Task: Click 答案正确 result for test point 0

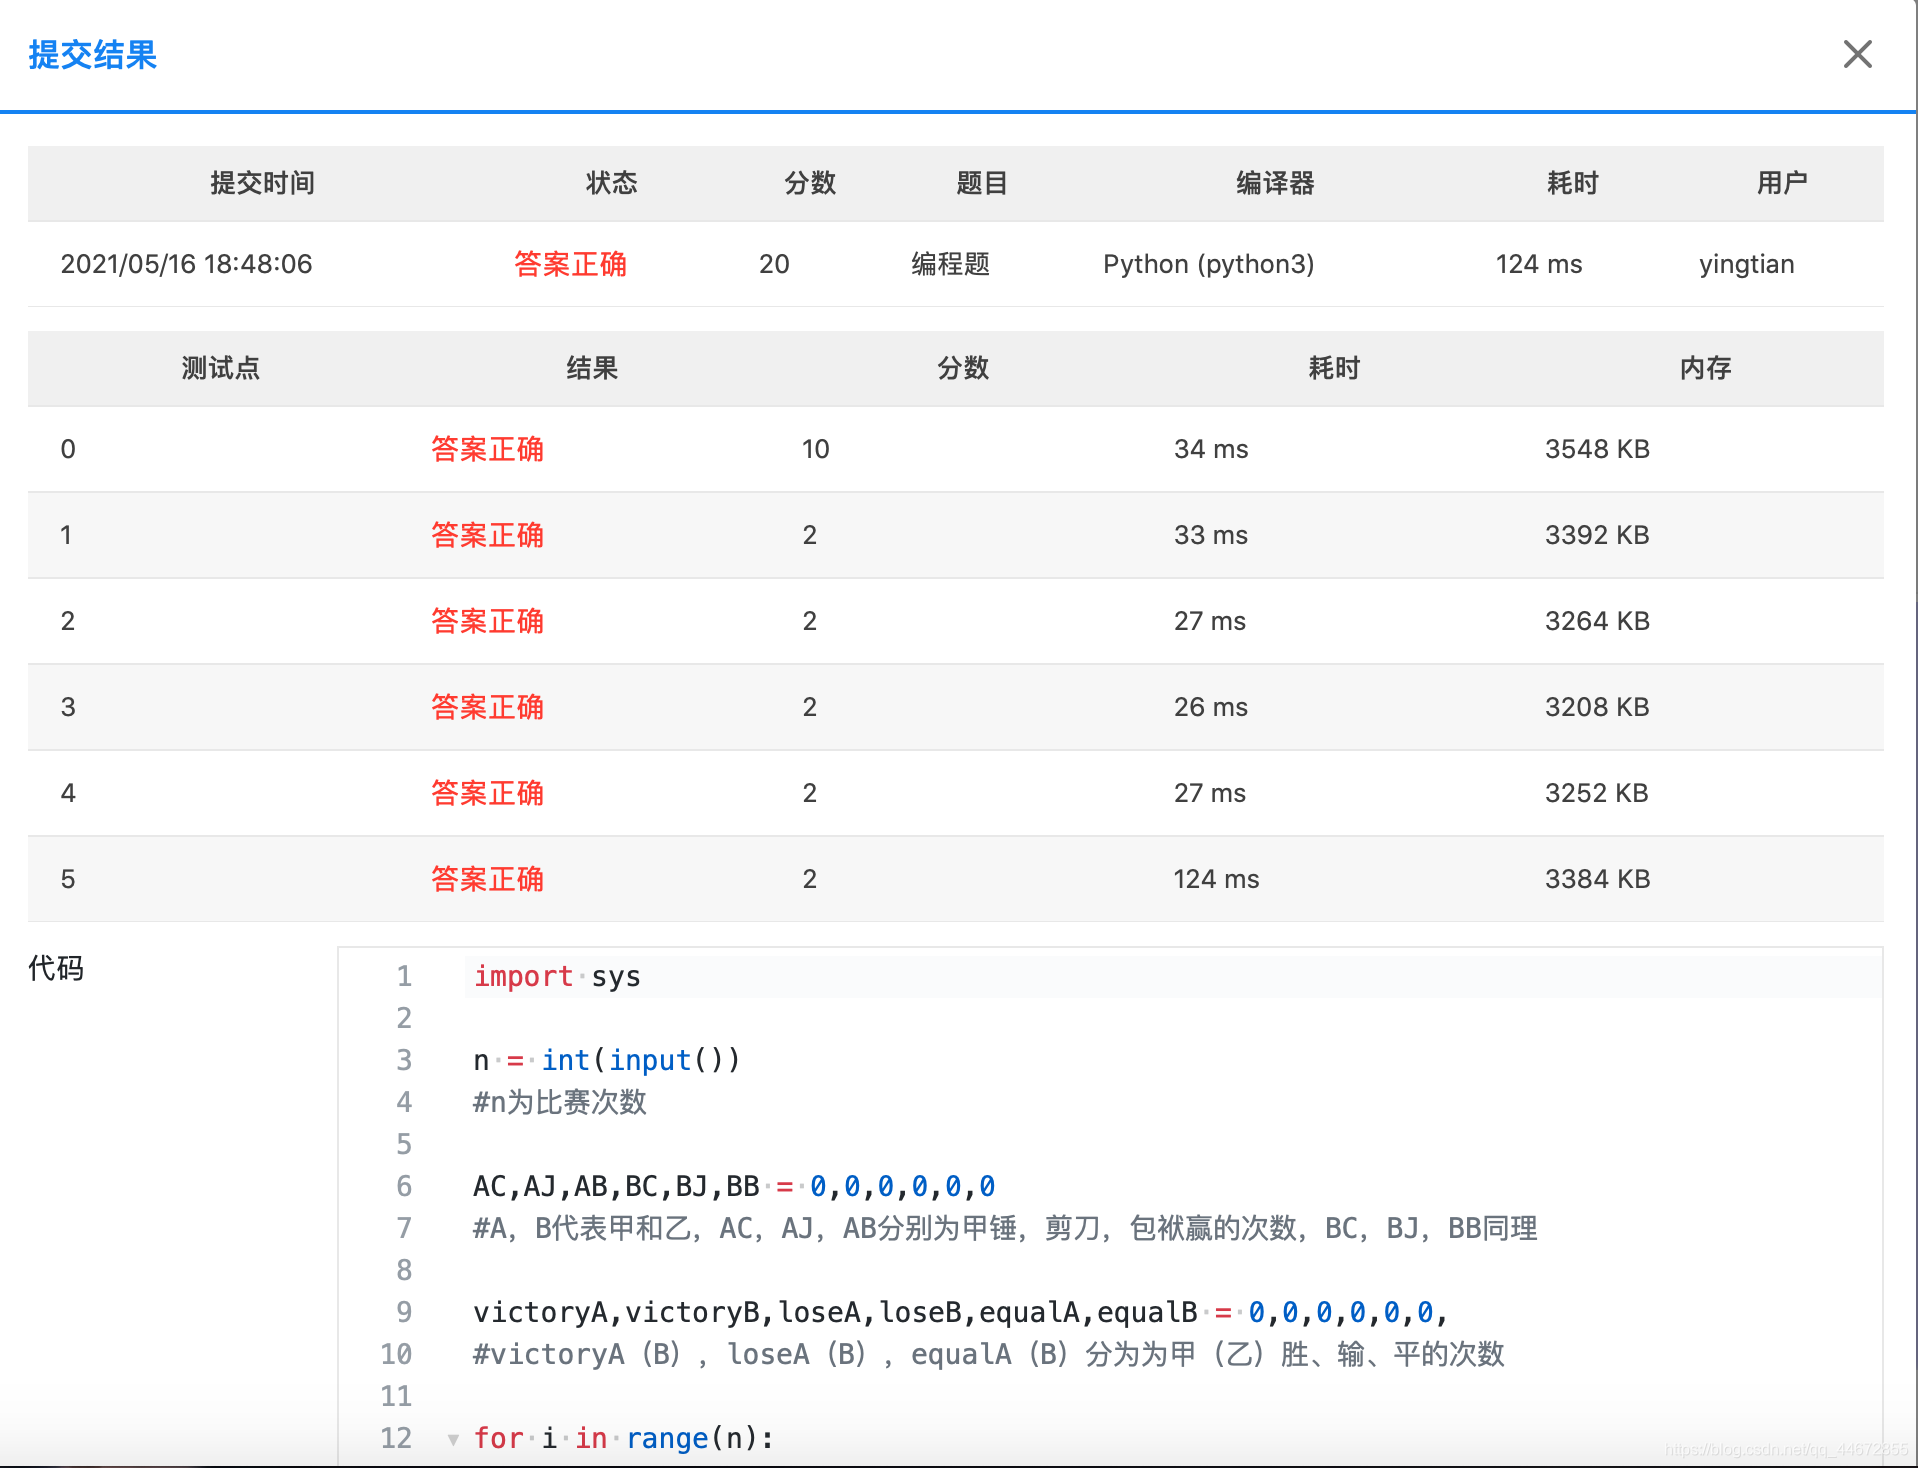Action: 487,449
